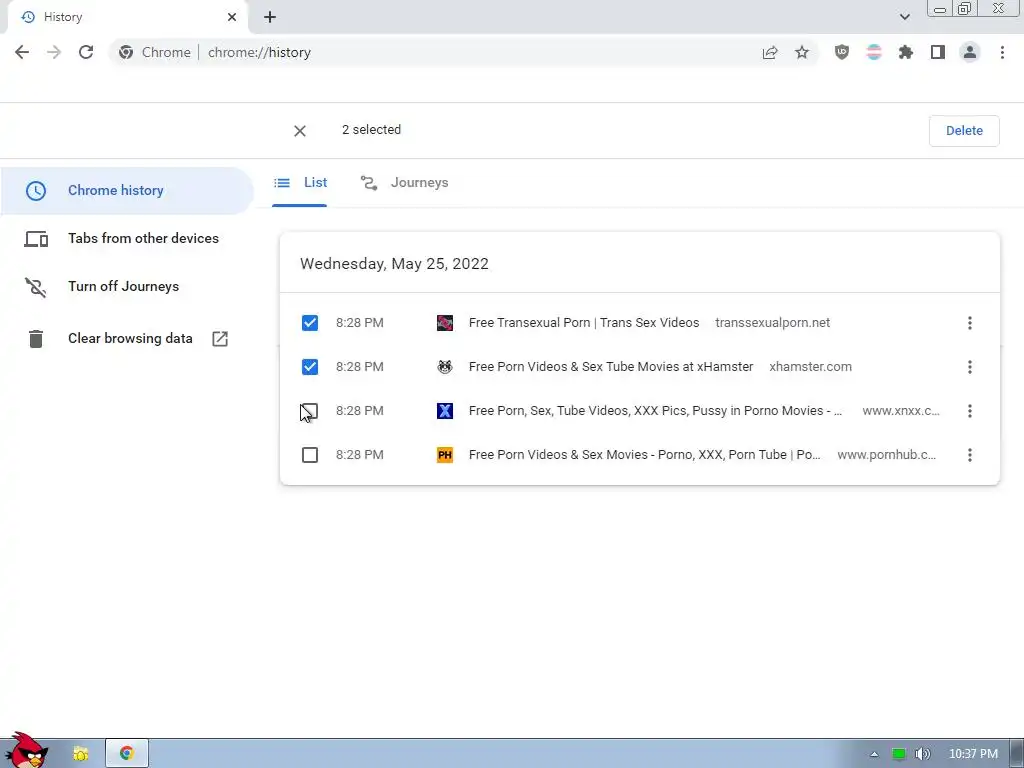
Task: Check the xnxx entry checkbox
Action: tap(310, 411)
